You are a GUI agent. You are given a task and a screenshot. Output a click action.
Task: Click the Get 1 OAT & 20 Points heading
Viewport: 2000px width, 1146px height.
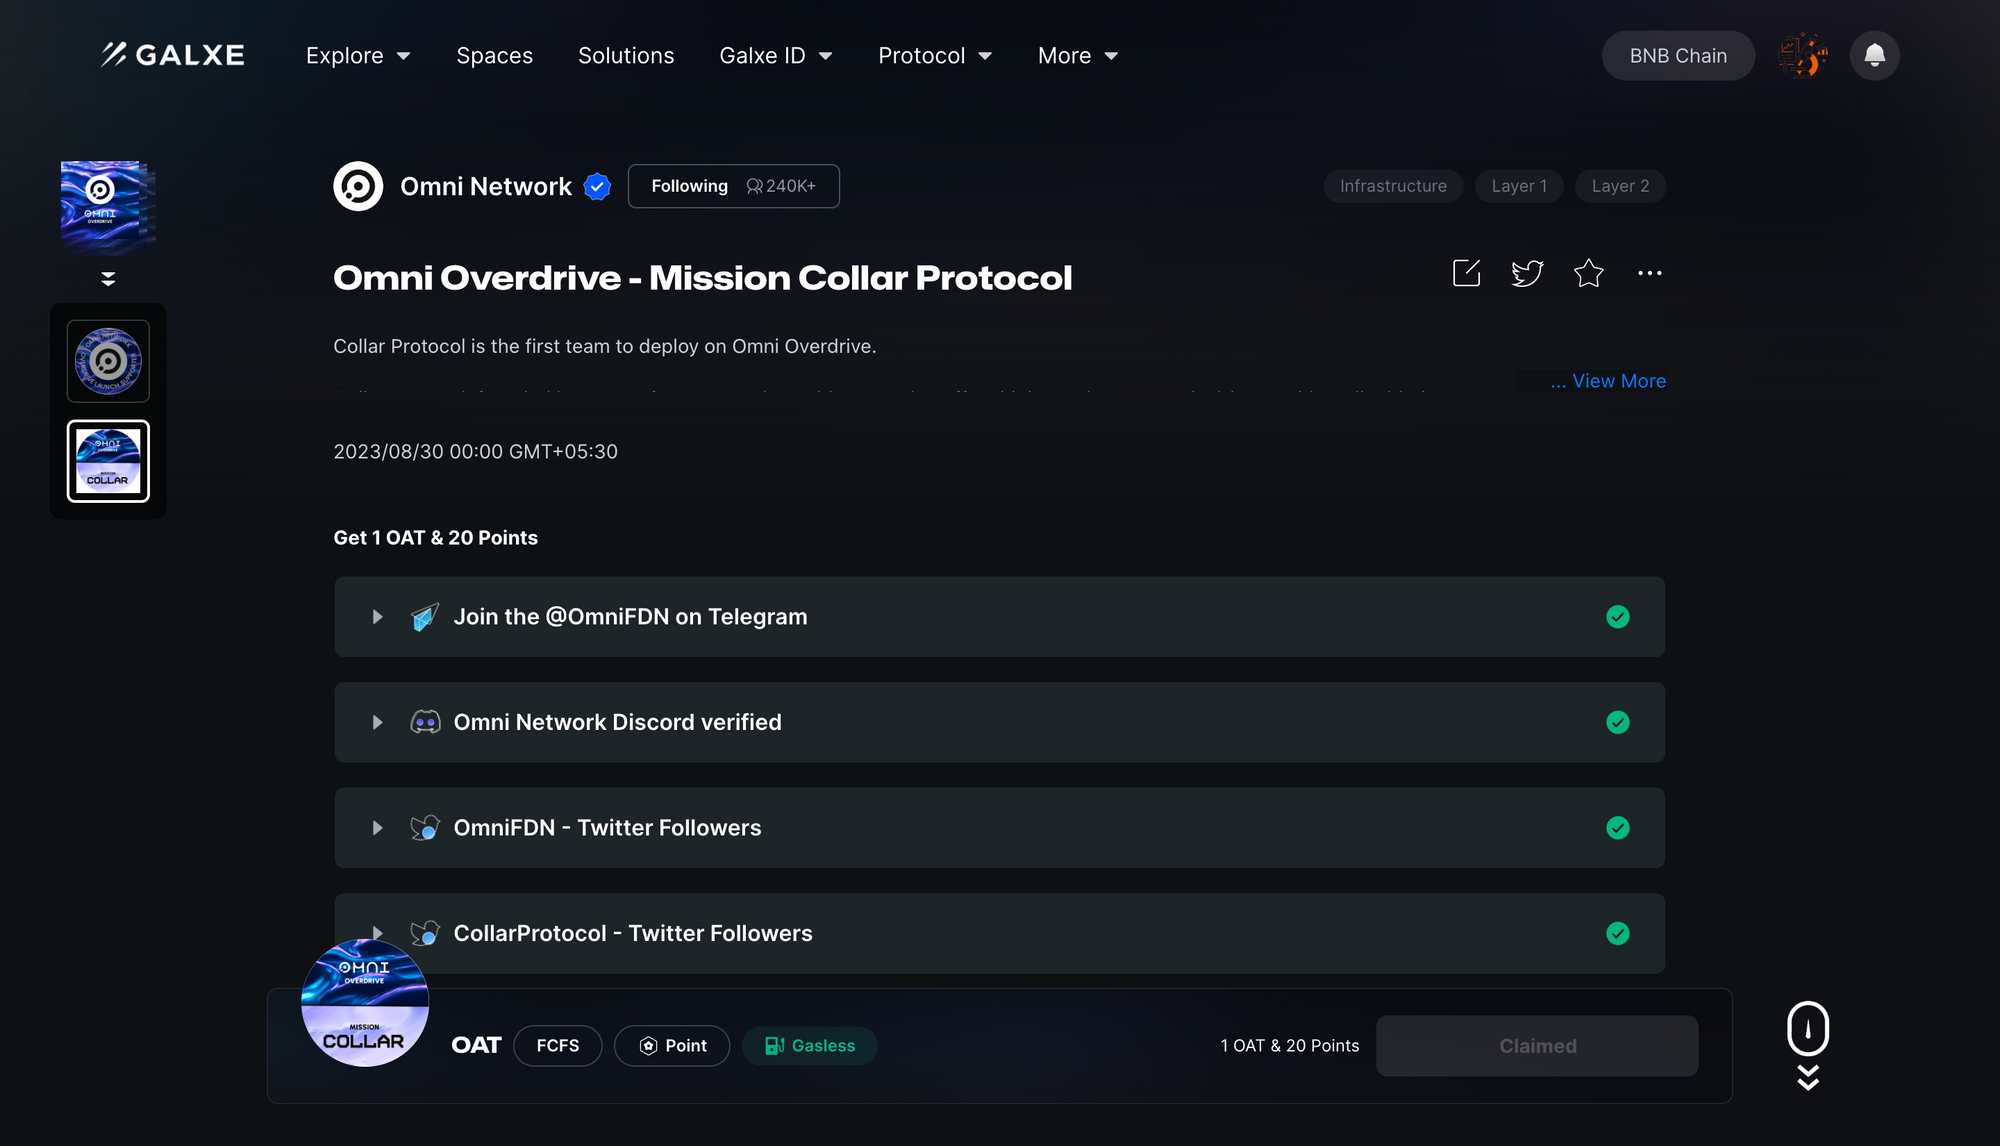click(x=436, y=538)
